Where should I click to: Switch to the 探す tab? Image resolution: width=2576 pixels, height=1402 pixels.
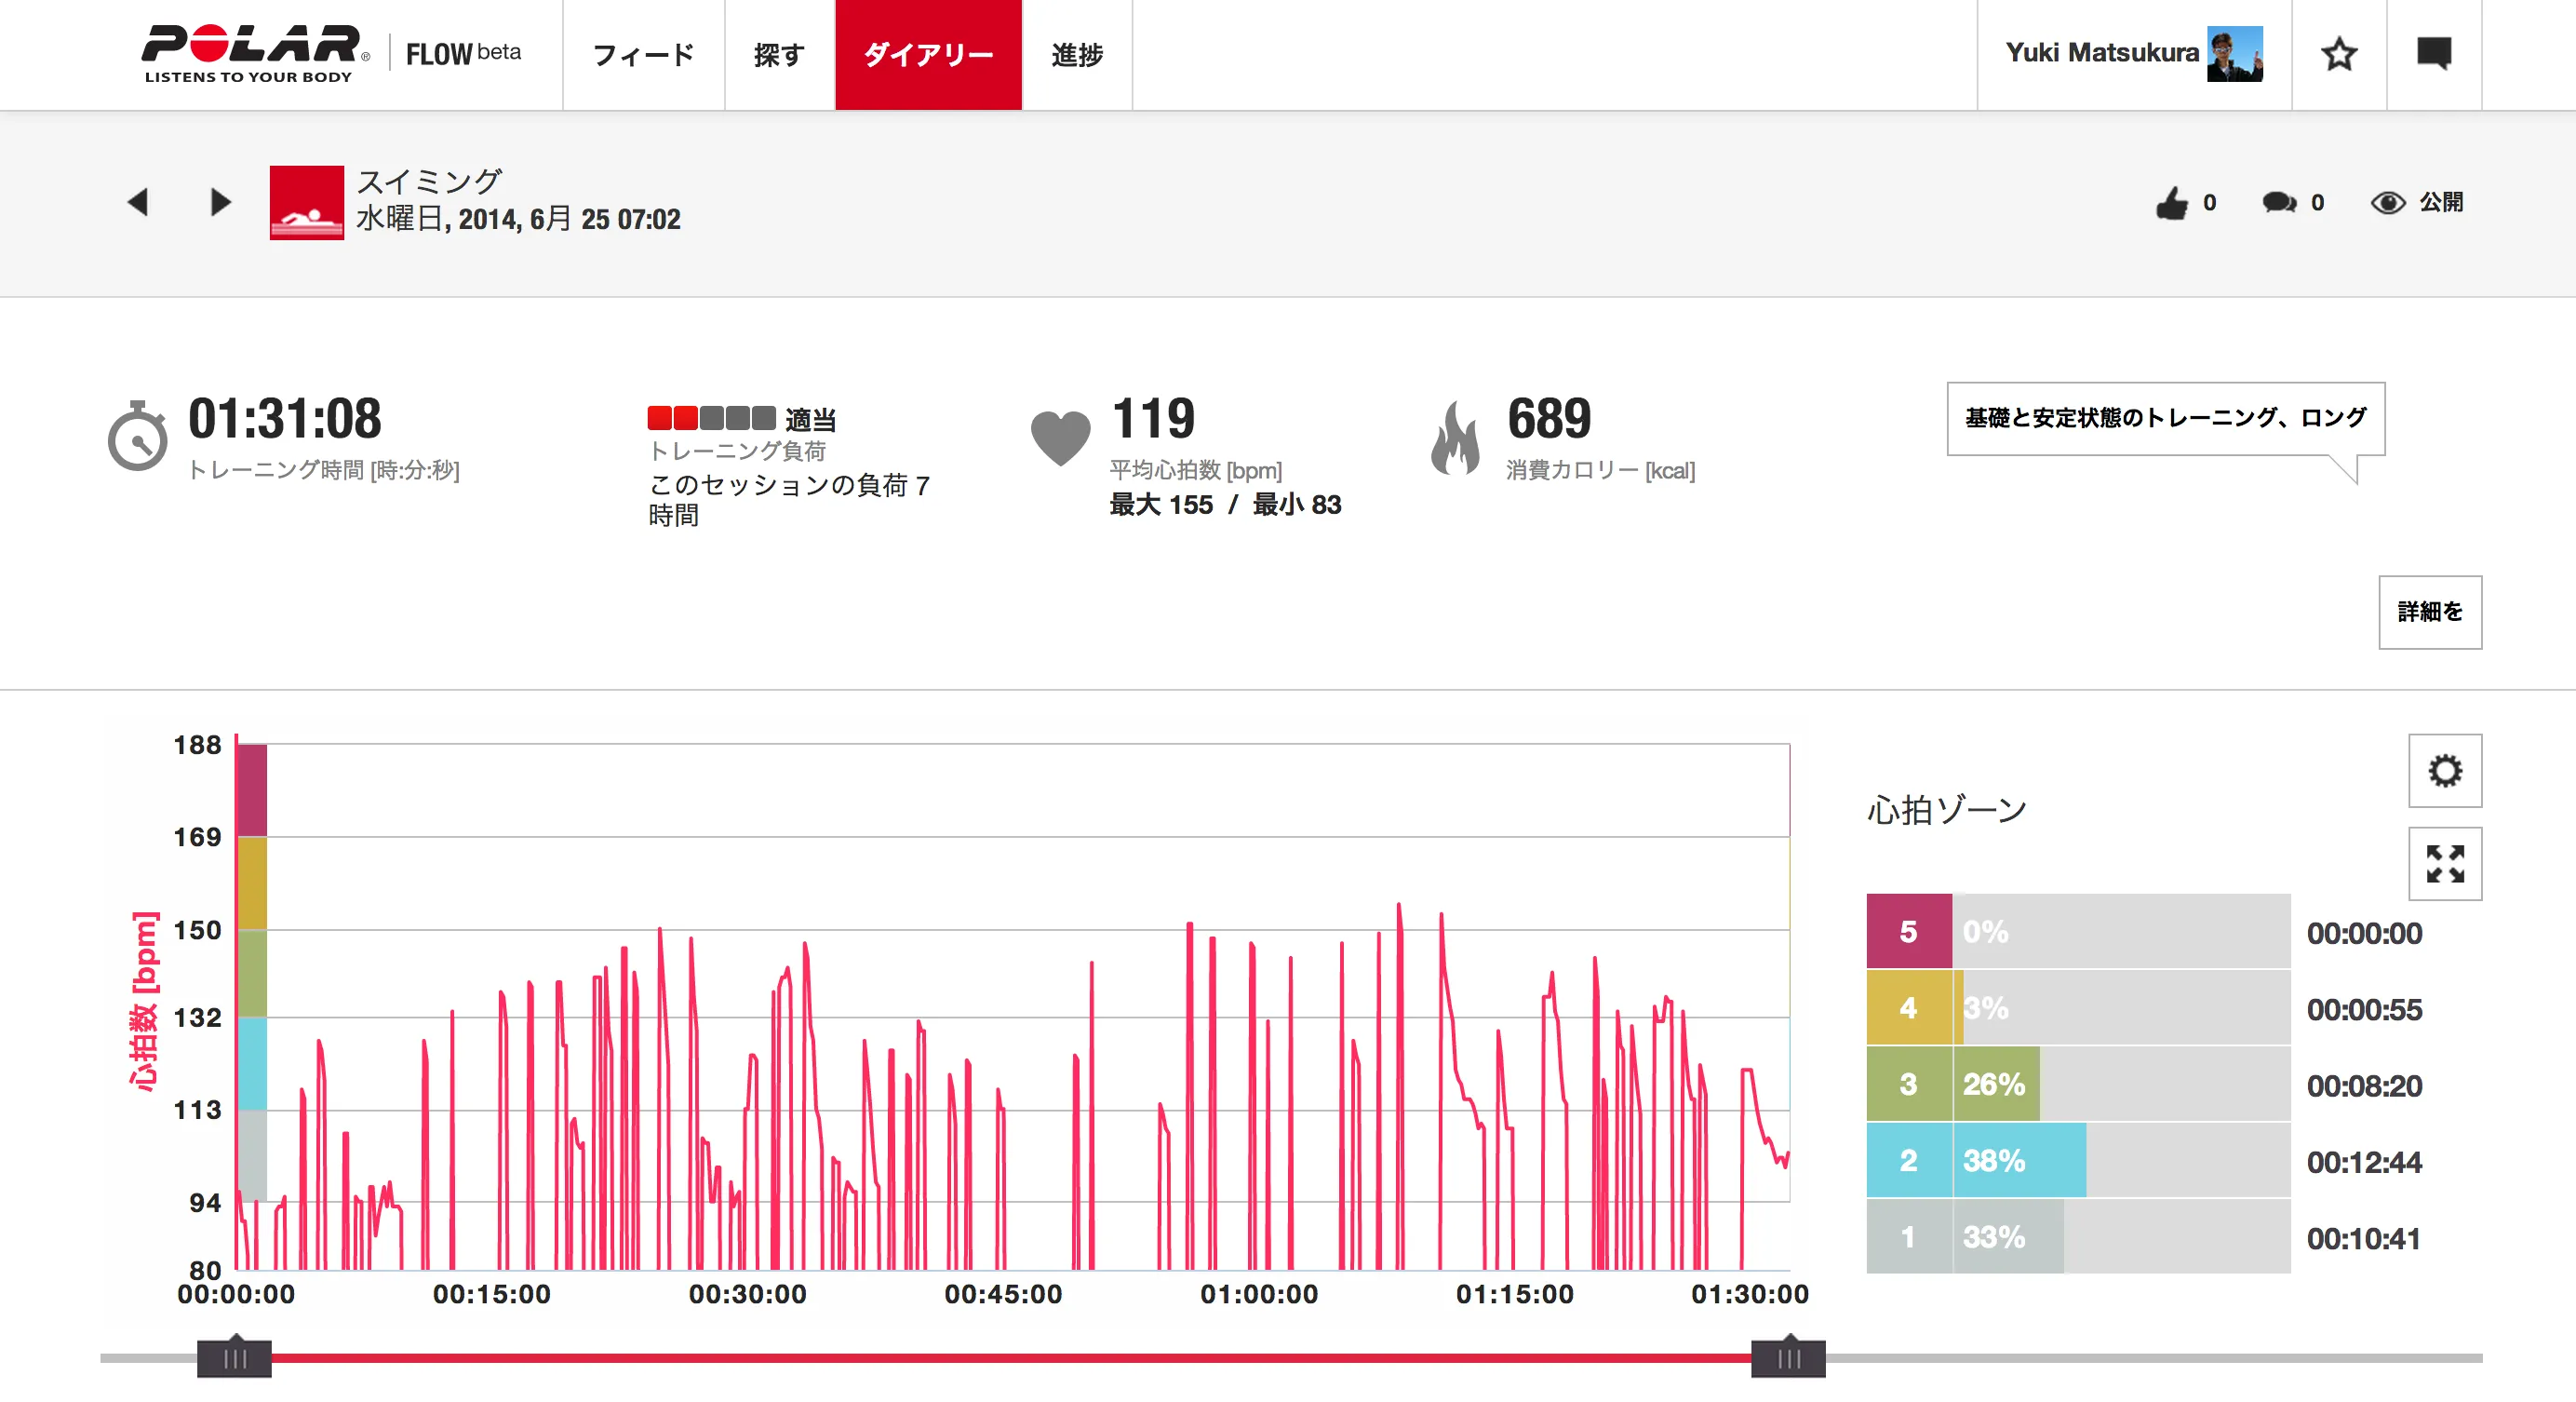tap(779, 55)
